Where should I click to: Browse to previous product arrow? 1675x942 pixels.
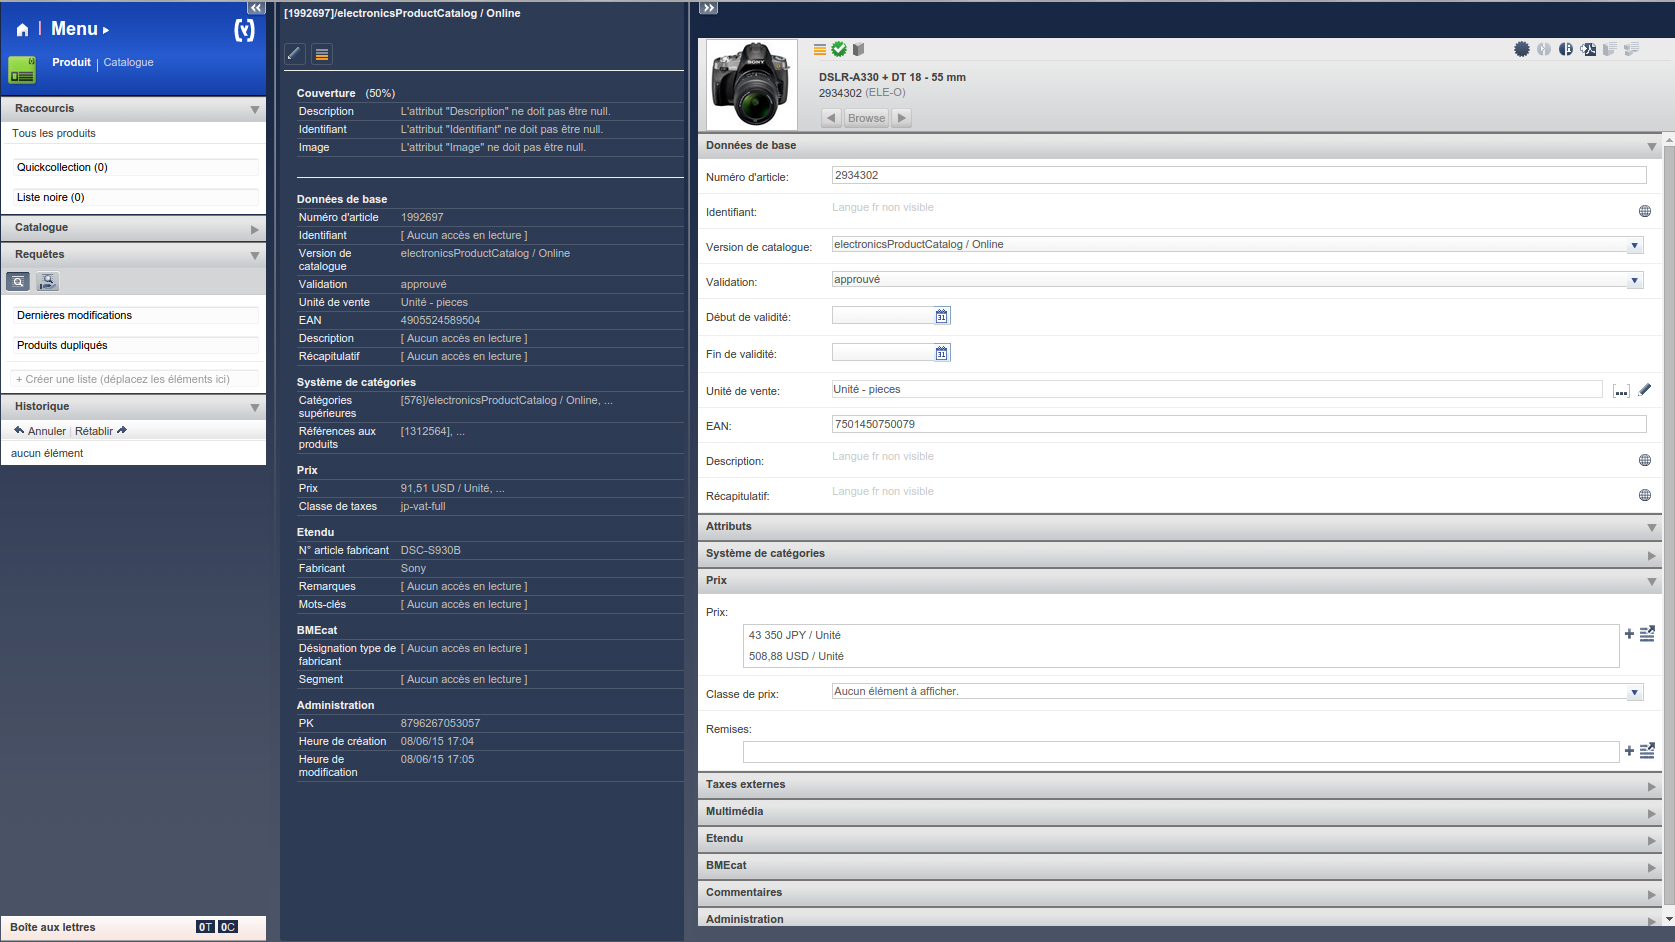(831, 118)
